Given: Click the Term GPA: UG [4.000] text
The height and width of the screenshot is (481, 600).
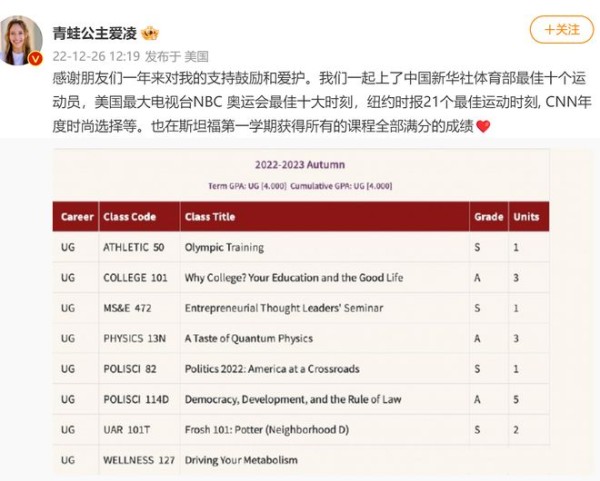Looking at the screenshot, I should pyautogui.click(x=247, y=186).
